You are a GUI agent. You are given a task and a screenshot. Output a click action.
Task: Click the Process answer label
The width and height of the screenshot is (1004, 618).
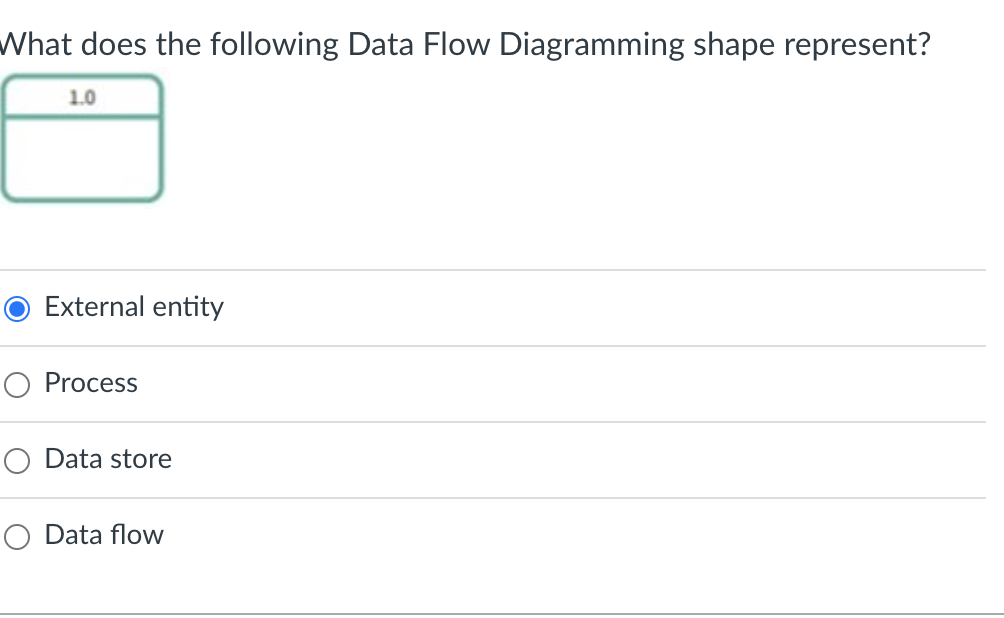(x=90, y=383)
